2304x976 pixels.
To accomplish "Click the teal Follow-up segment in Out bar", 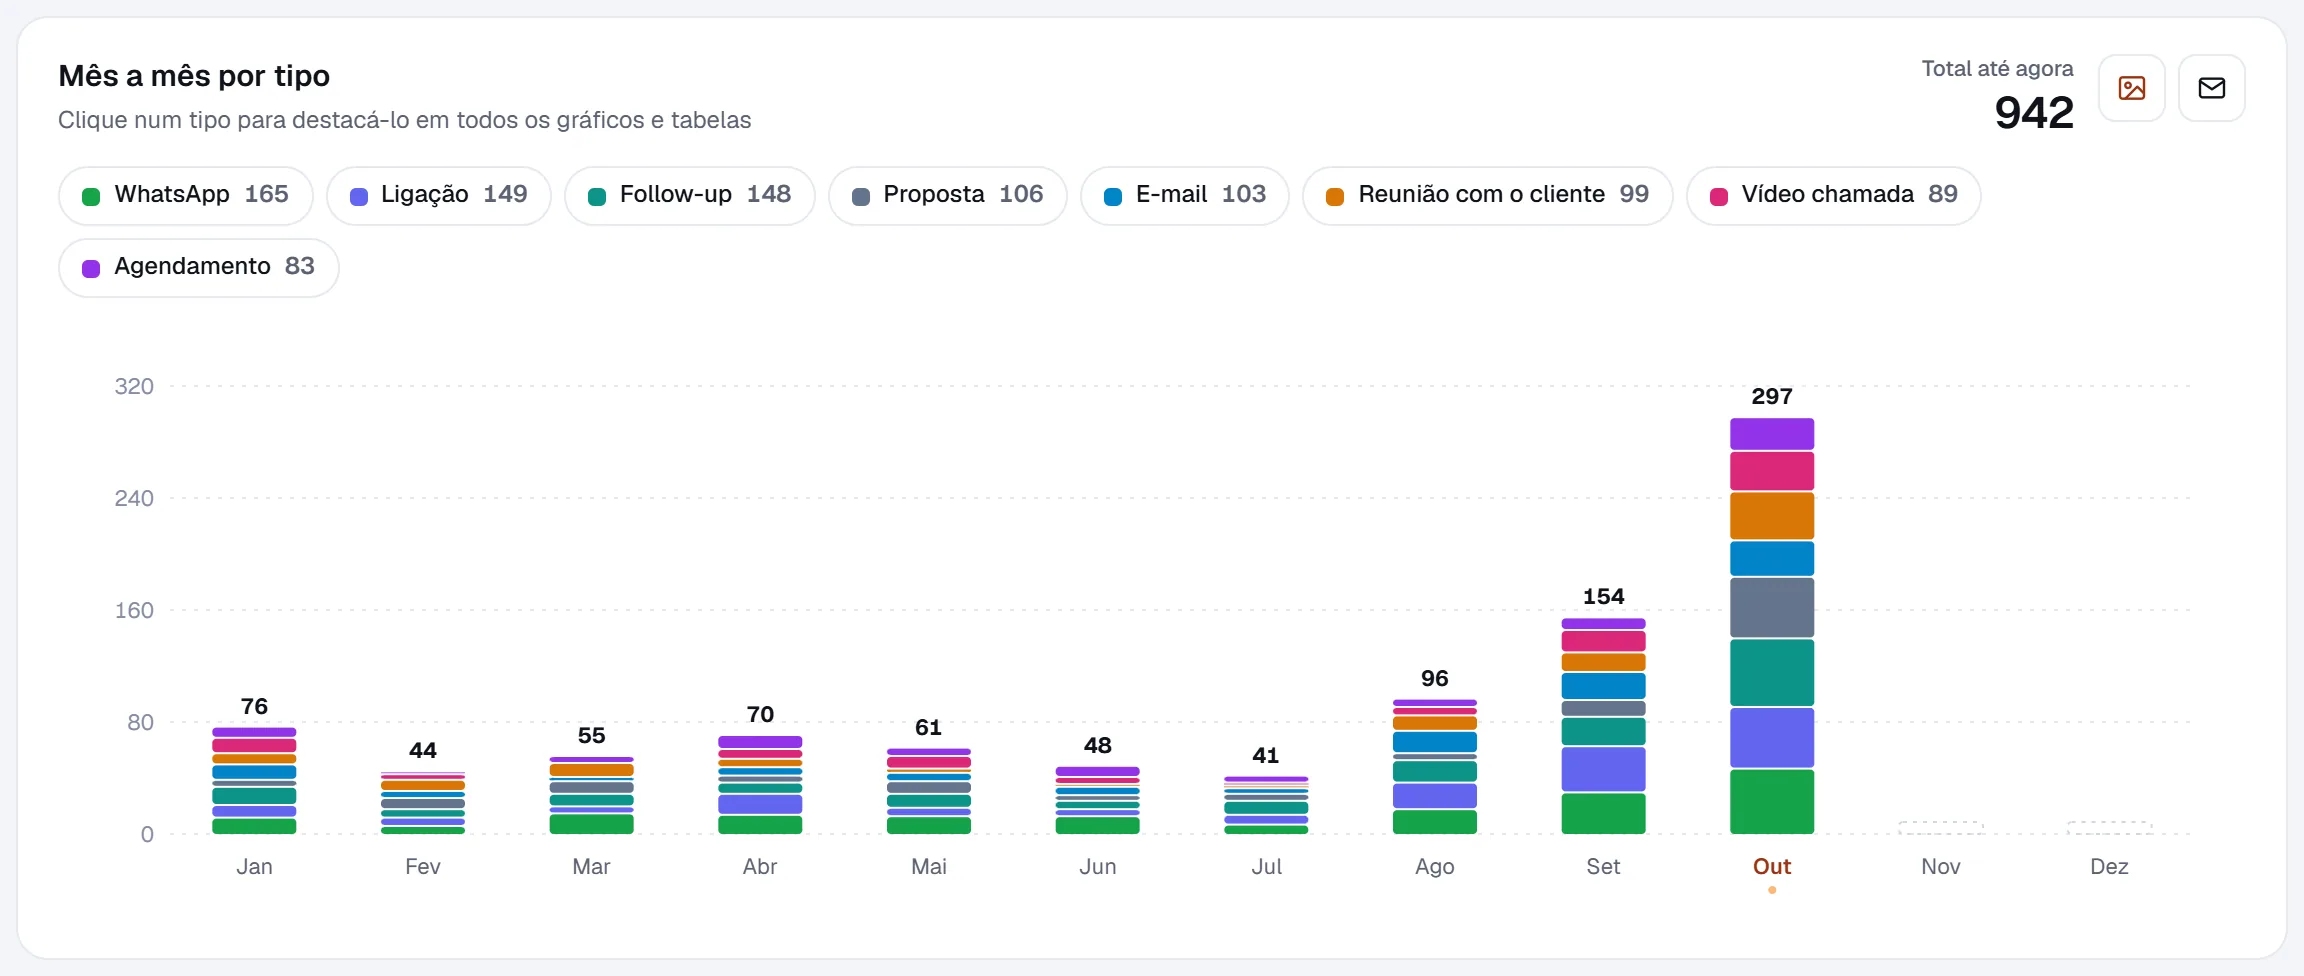I will [1772, 673].
